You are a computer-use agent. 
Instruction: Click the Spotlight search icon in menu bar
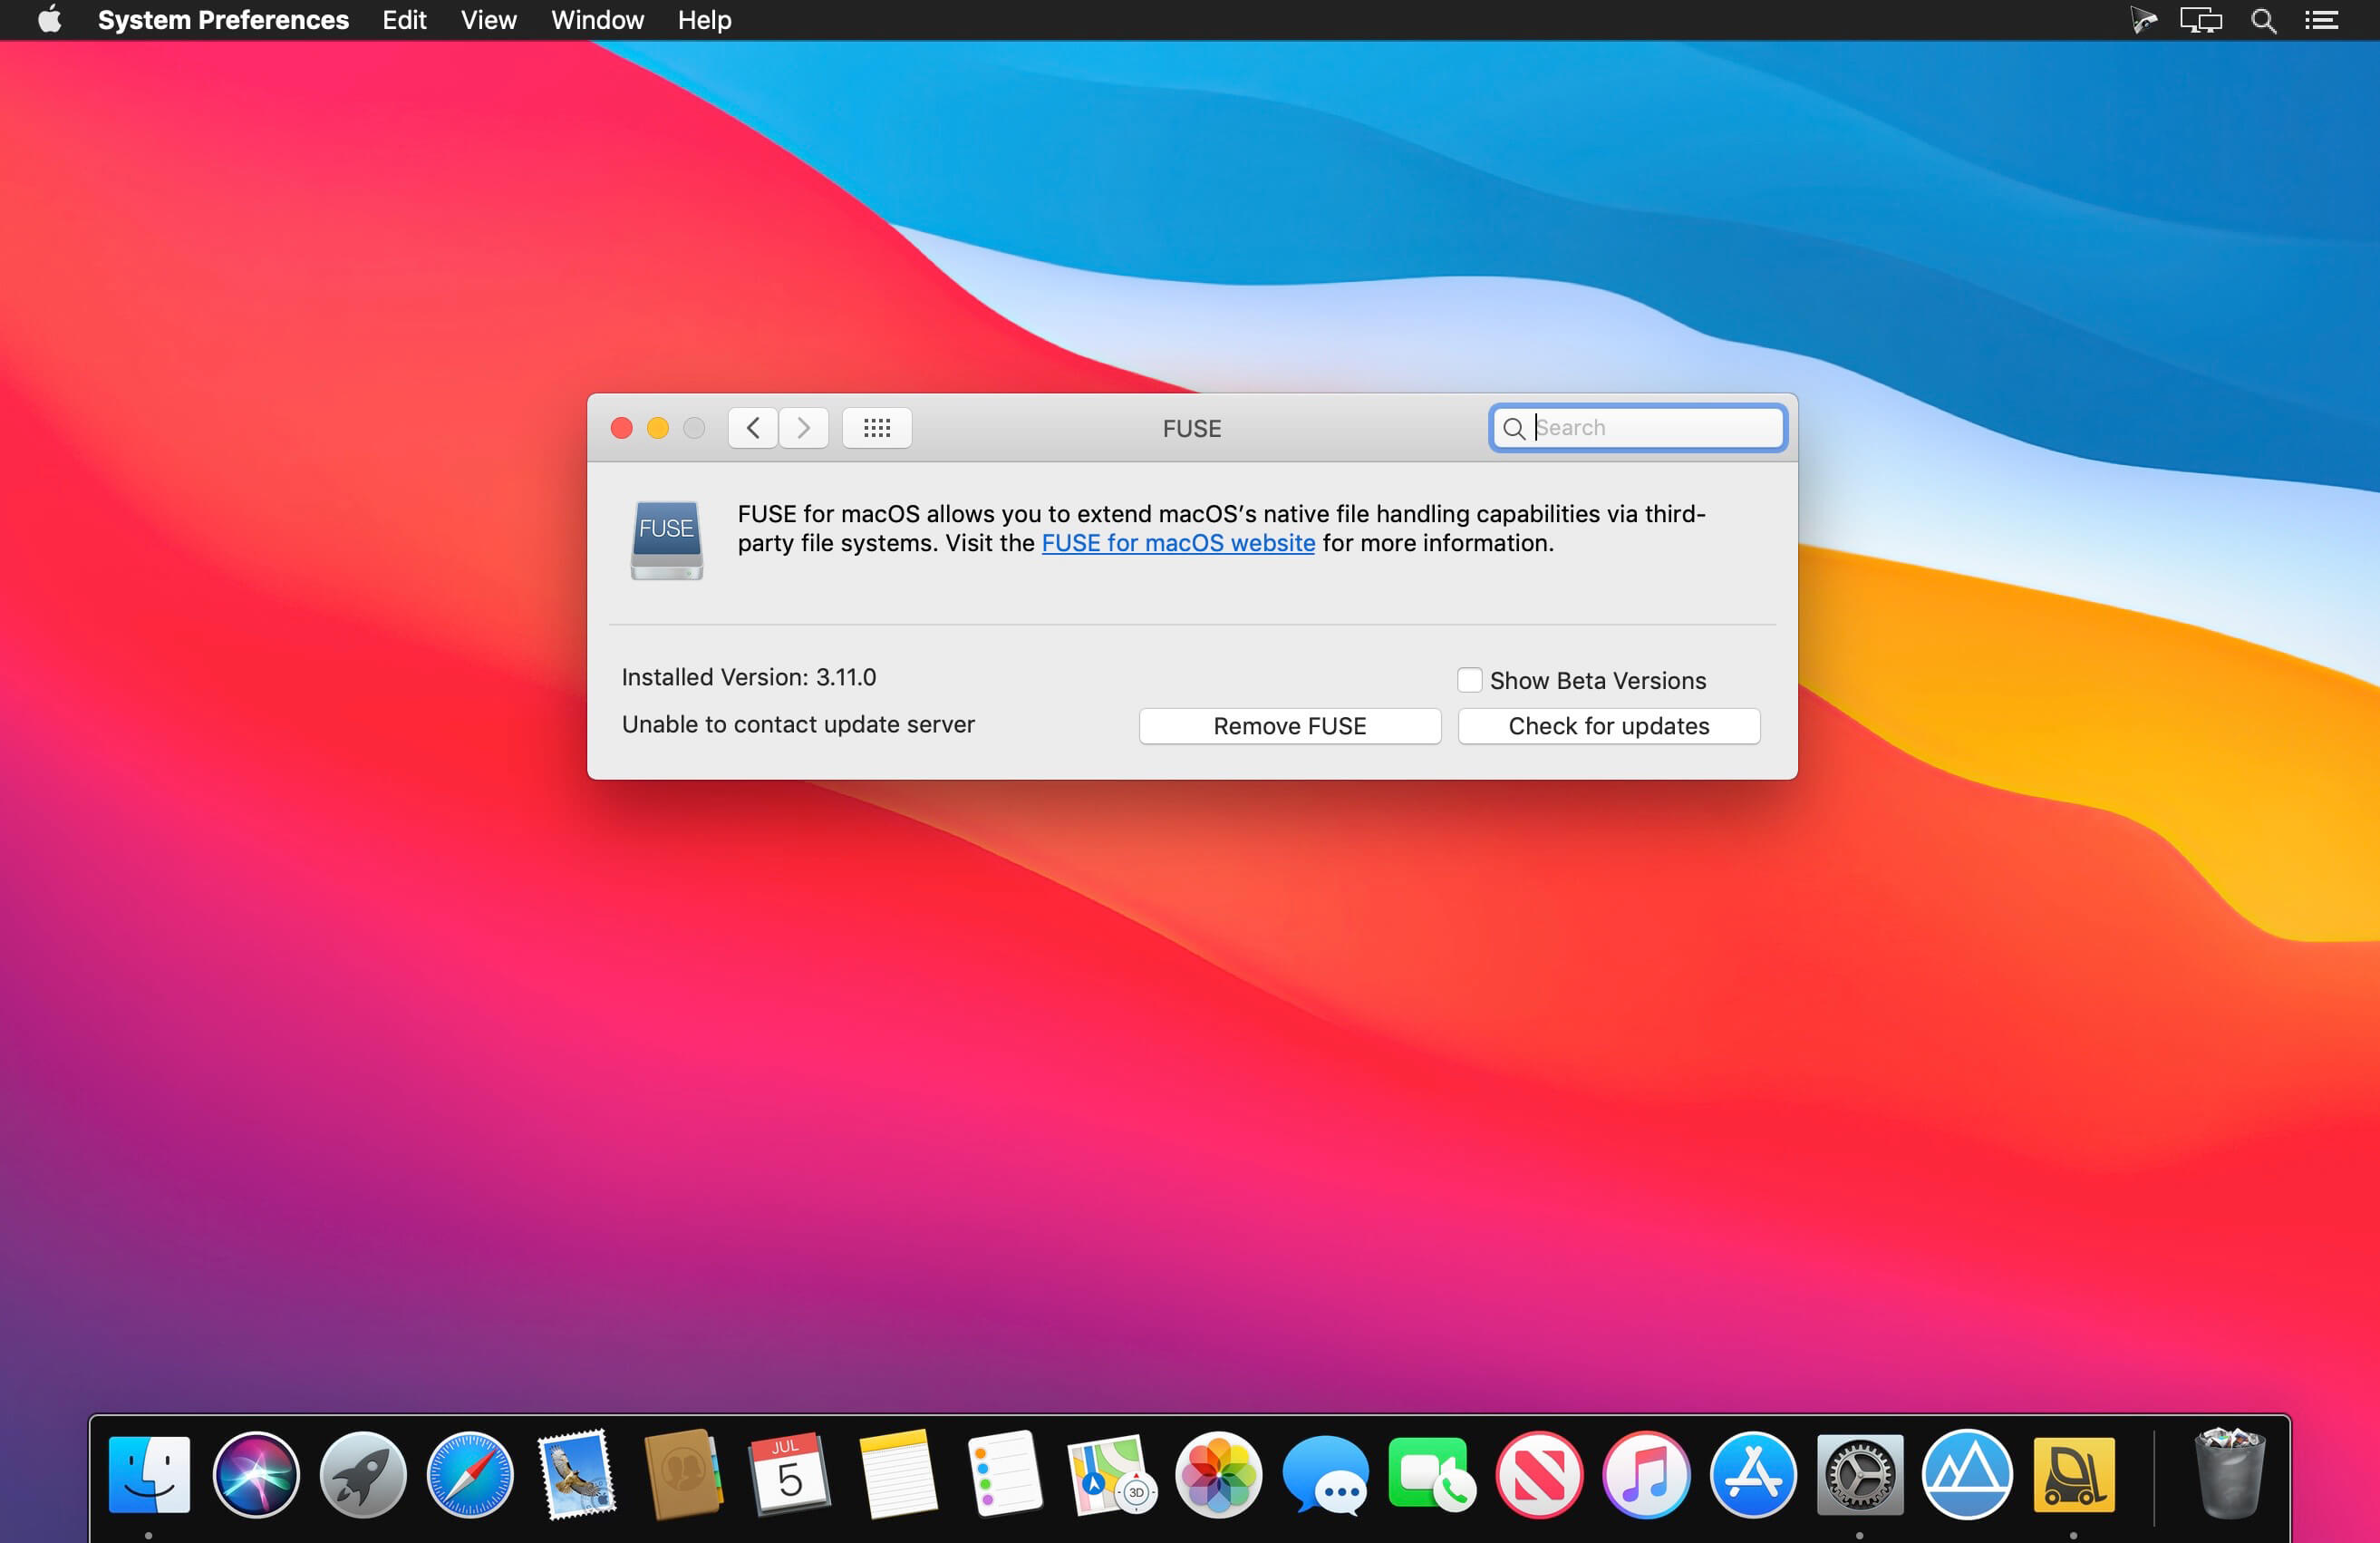point(2263,20)
